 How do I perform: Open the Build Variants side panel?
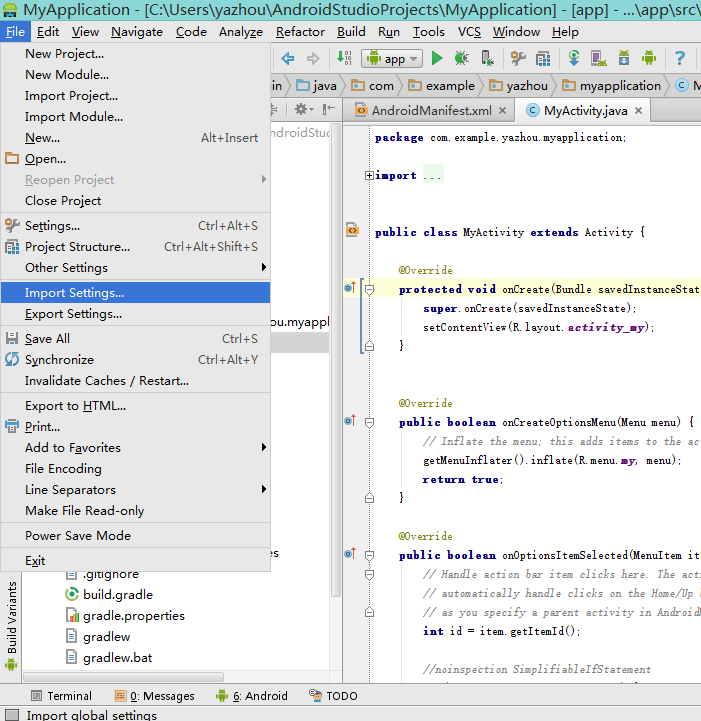(x=11, y=625)
